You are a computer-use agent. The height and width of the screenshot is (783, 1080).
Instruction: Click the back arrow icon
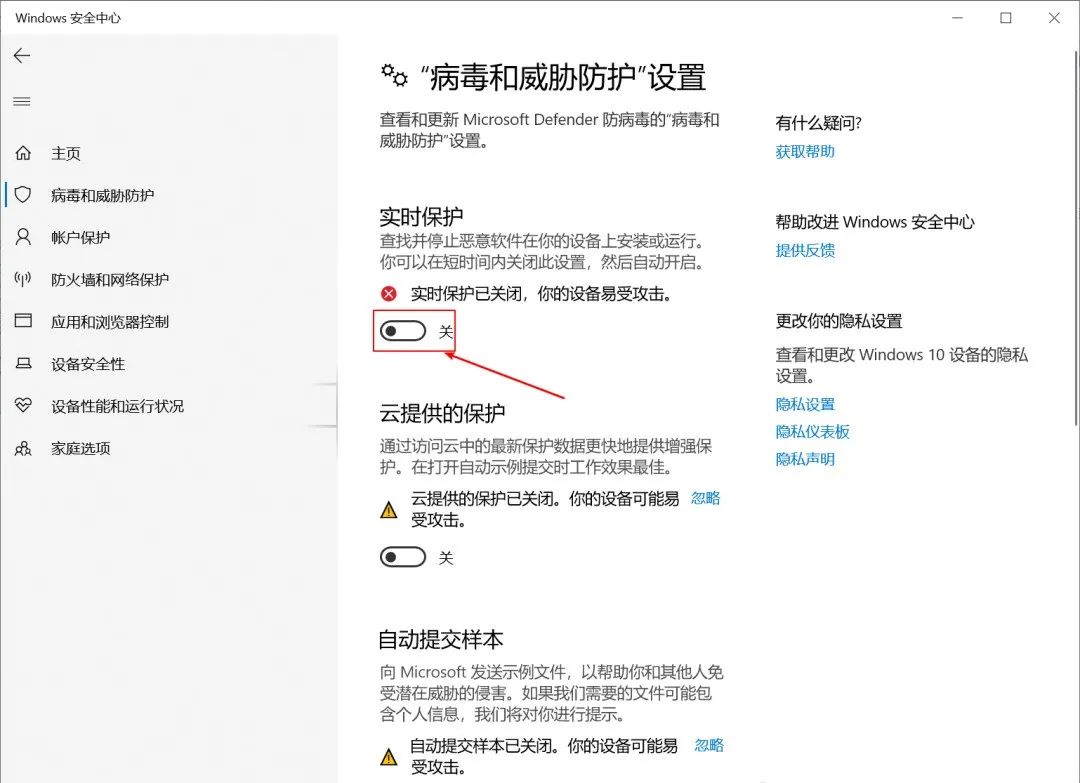click(x=22, y=56)
